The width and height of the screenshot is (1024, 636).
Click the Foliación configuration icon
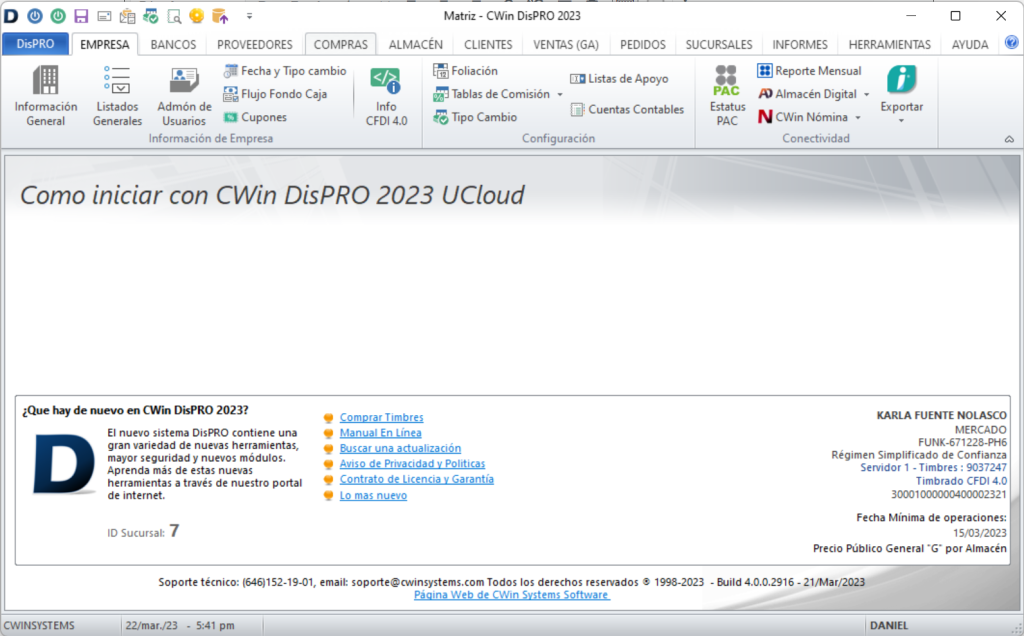(x=460, y=70)
